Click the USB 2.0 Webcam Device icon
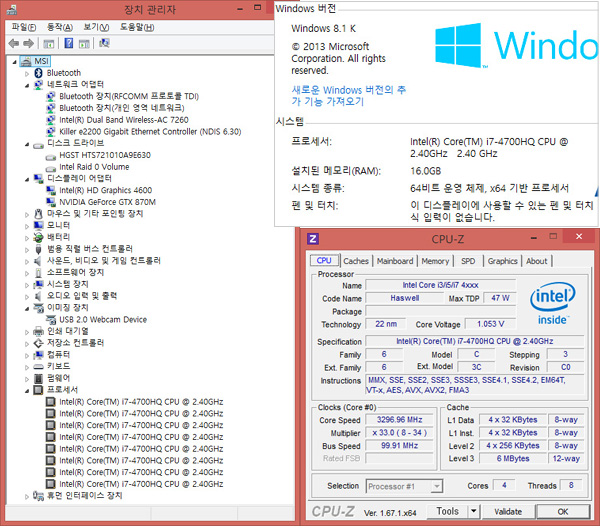Image resolution: width=600 pixels, height=528 pixels. [51, 319]
